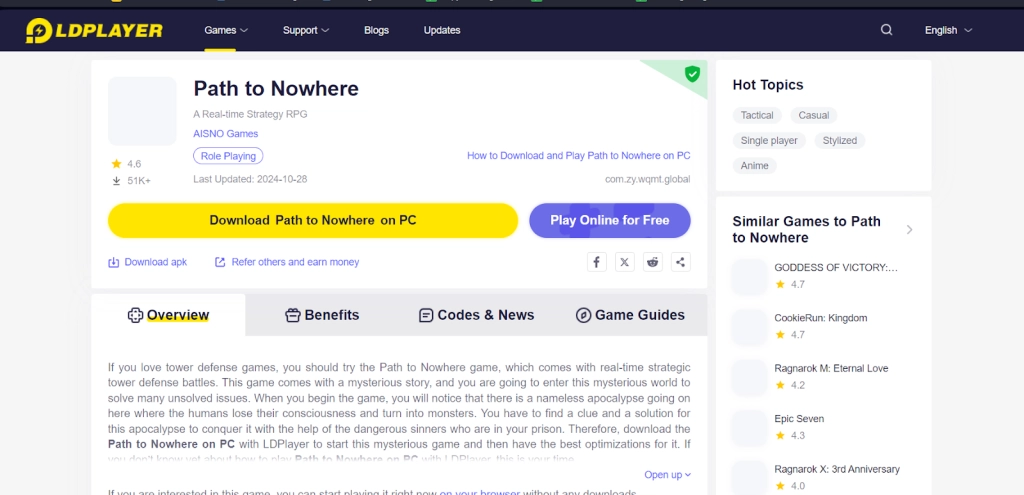Switch to the Game Guides tab
1024x495 pixels.
click(x=630, y=315)
